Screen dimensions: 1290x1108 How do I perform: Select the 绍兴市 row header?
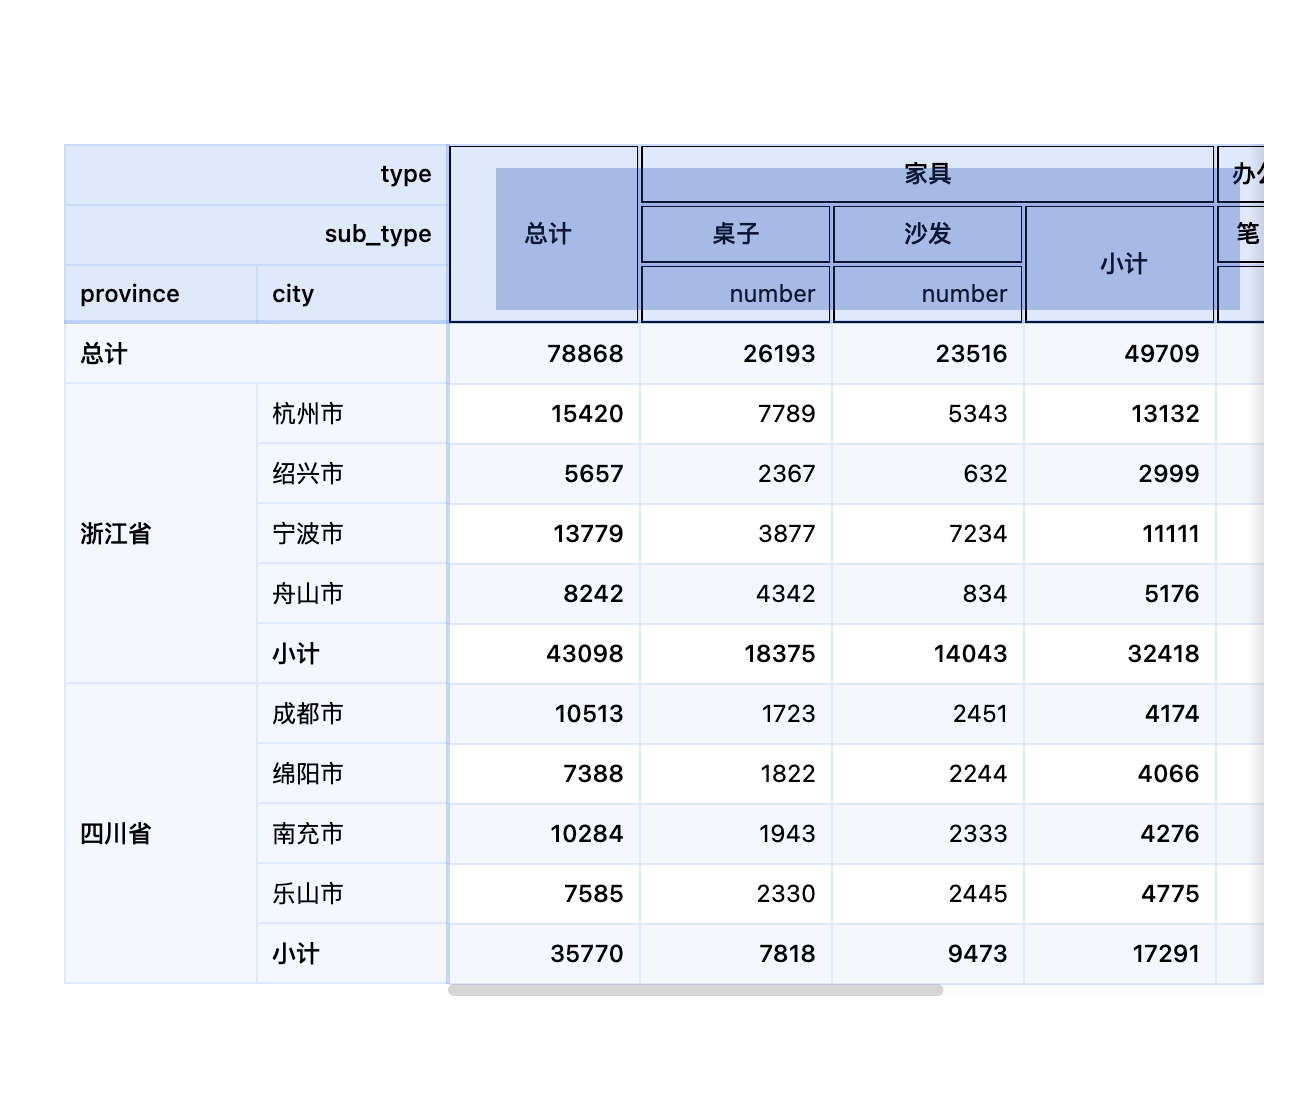pos(352,474)
